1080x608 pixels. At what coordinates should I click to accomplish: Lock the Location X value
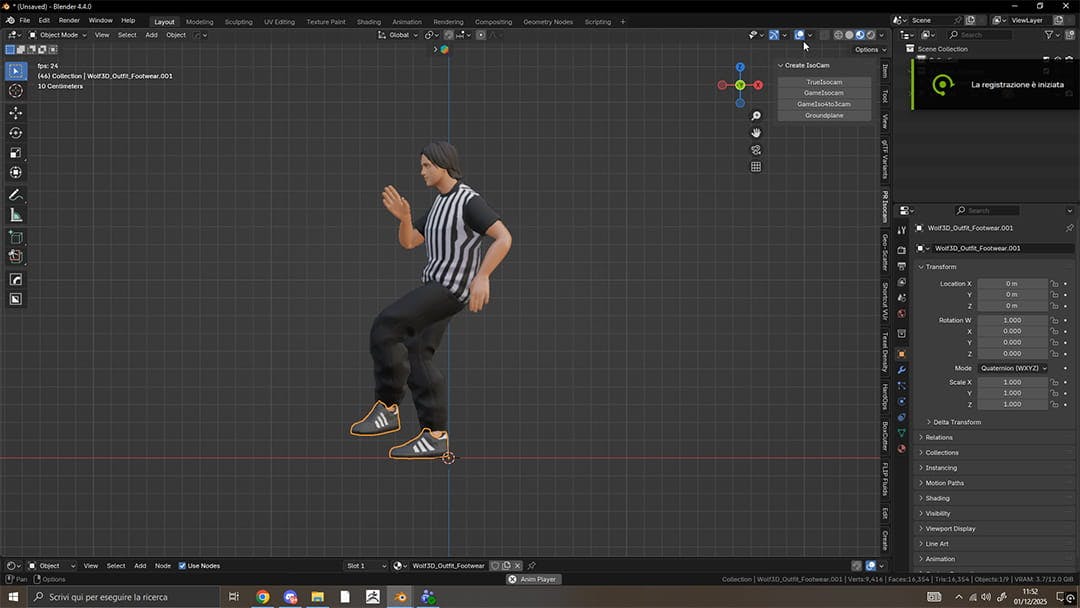click(1054, 284)
